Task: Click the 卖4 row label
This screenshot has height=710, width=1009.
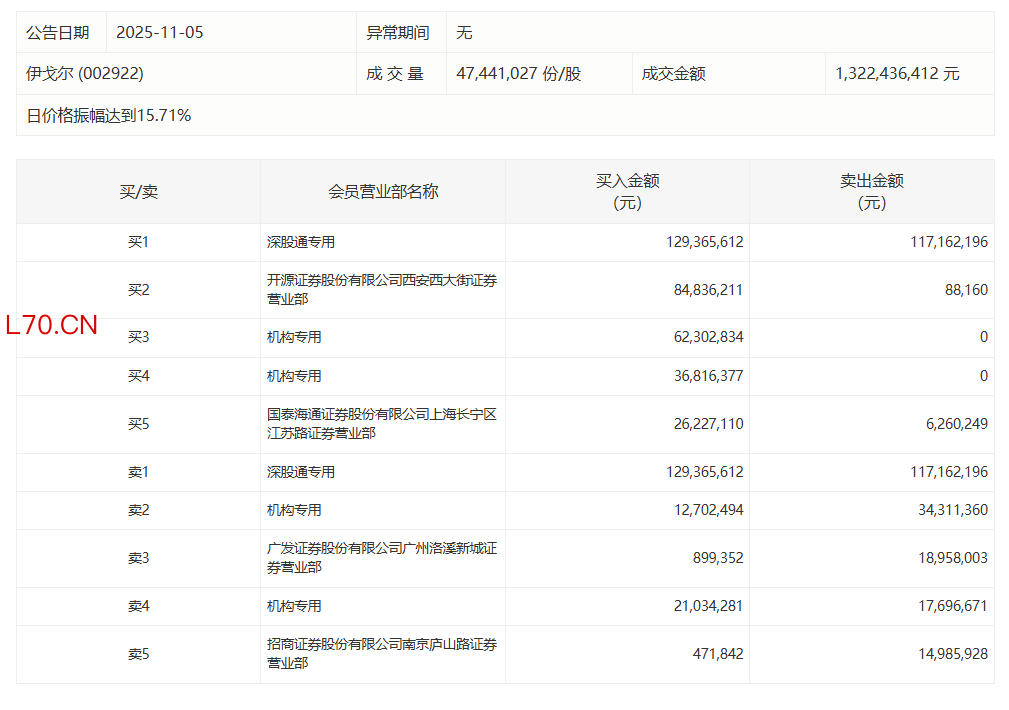Action: [x=138, y=606]
